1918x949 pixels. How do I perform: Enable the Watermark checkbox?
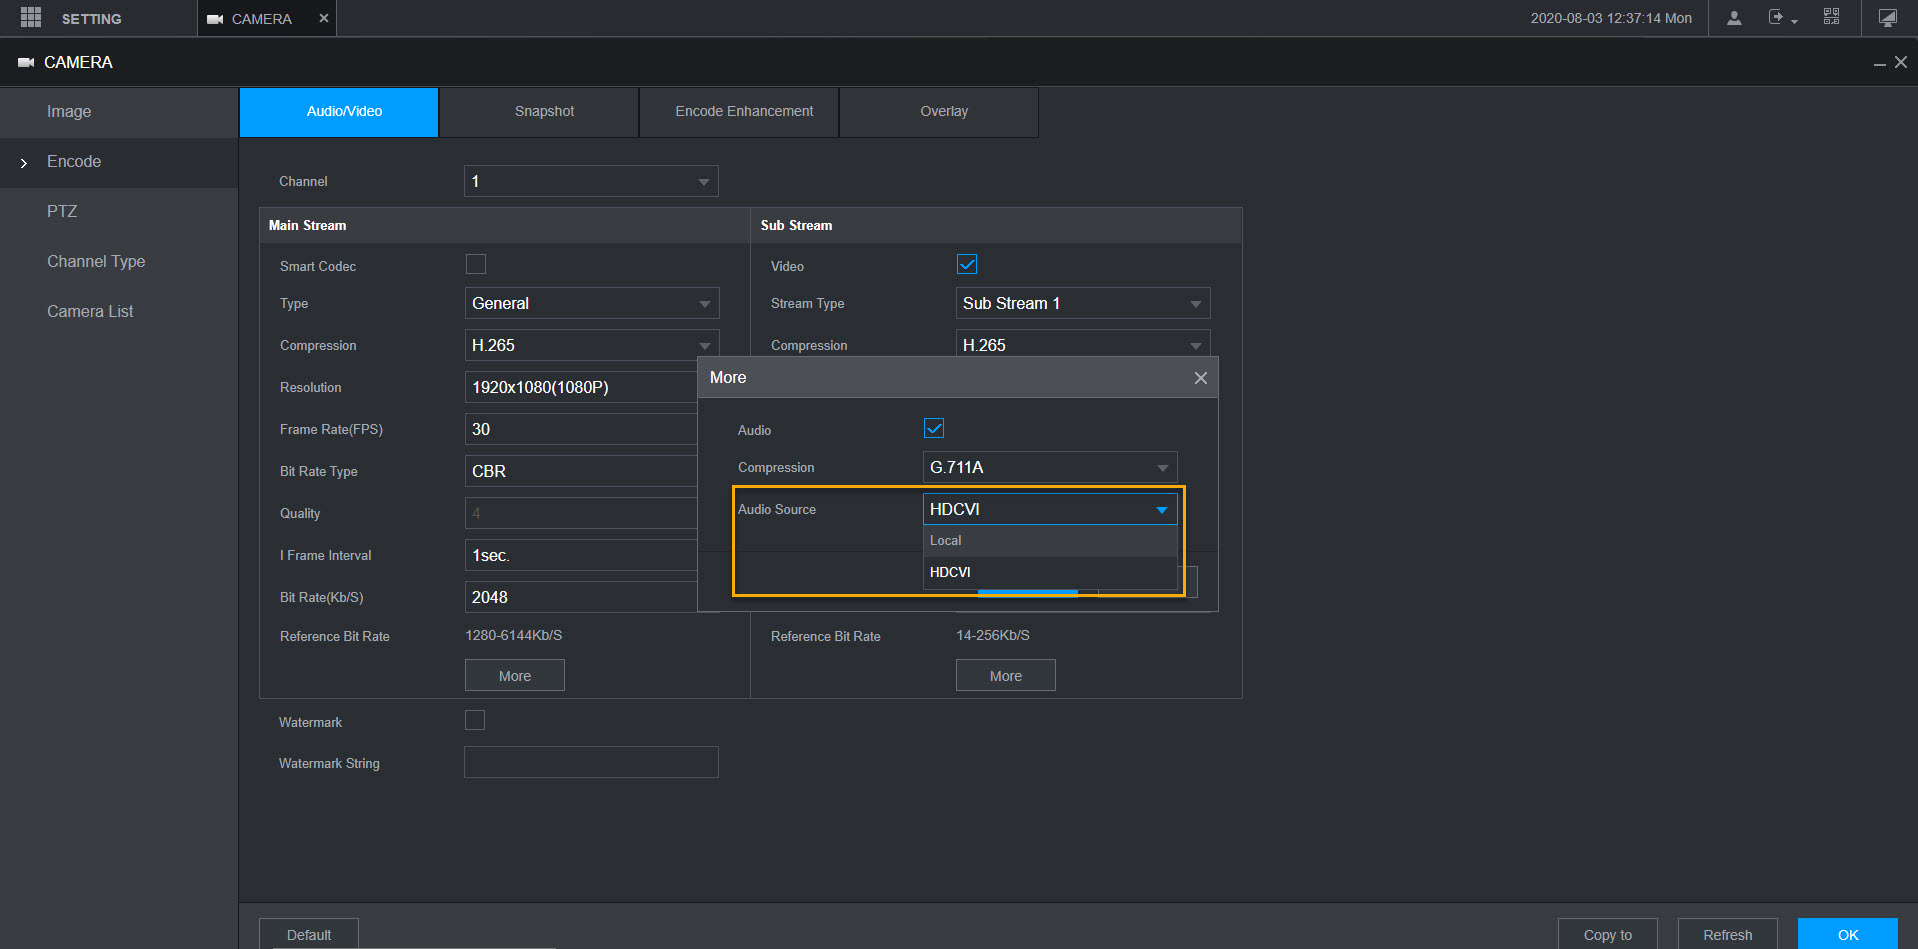pos(475,721)
